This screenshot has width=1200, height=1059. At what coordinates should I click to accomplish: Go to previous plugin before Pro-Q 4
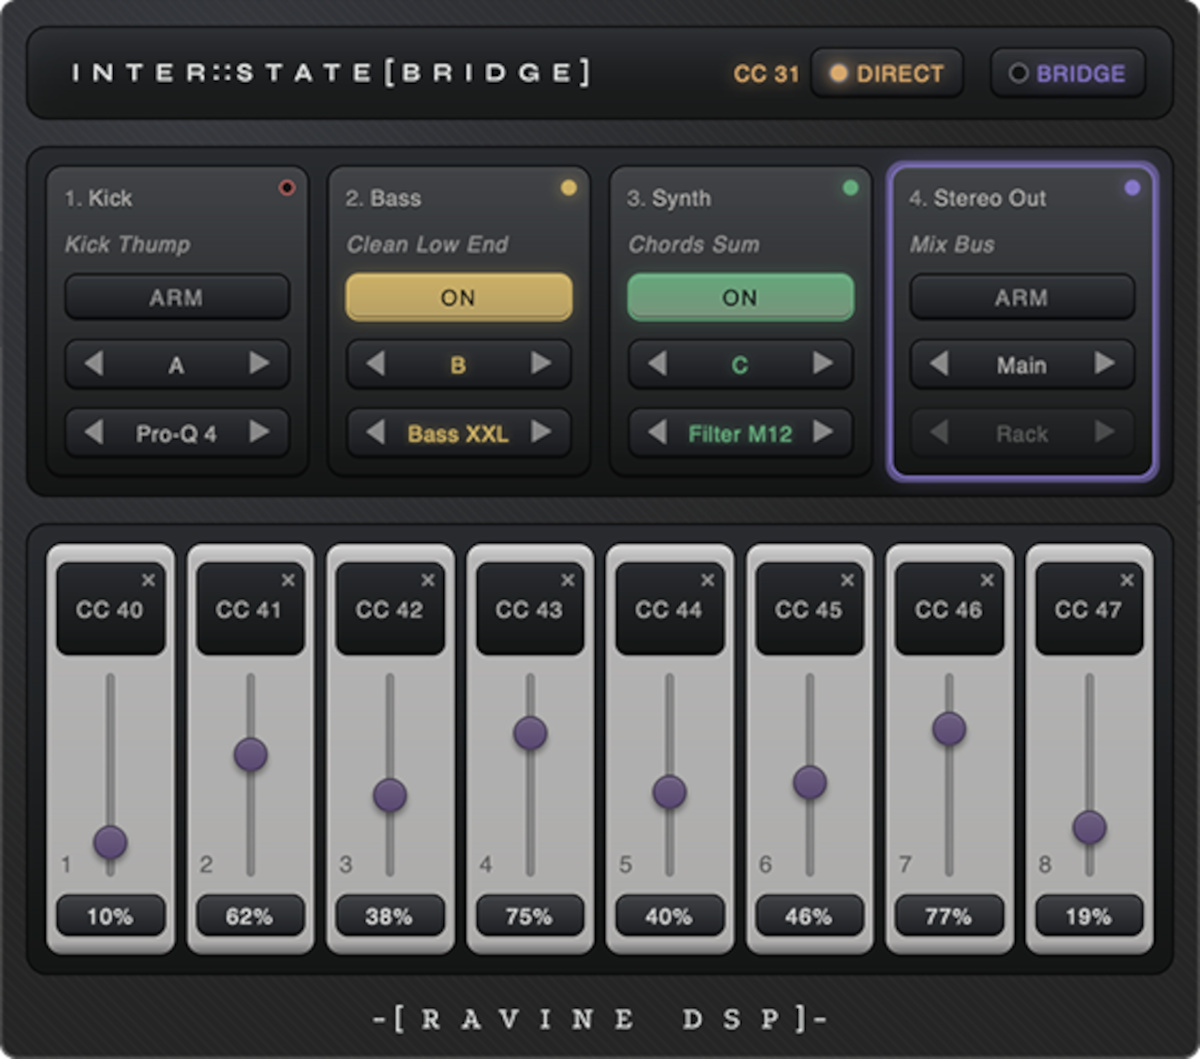click(93, 432)
